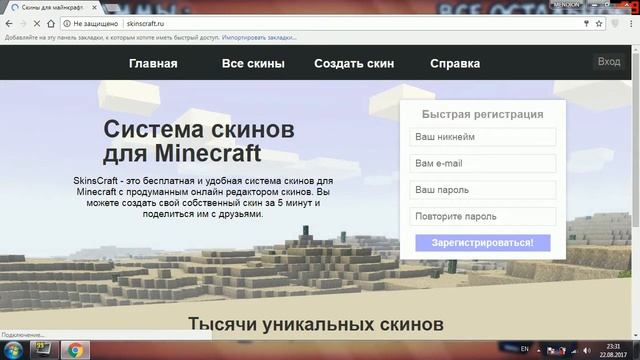Open Chrome from the taskbar
This screenshot has height=360, width=640.
76,350
